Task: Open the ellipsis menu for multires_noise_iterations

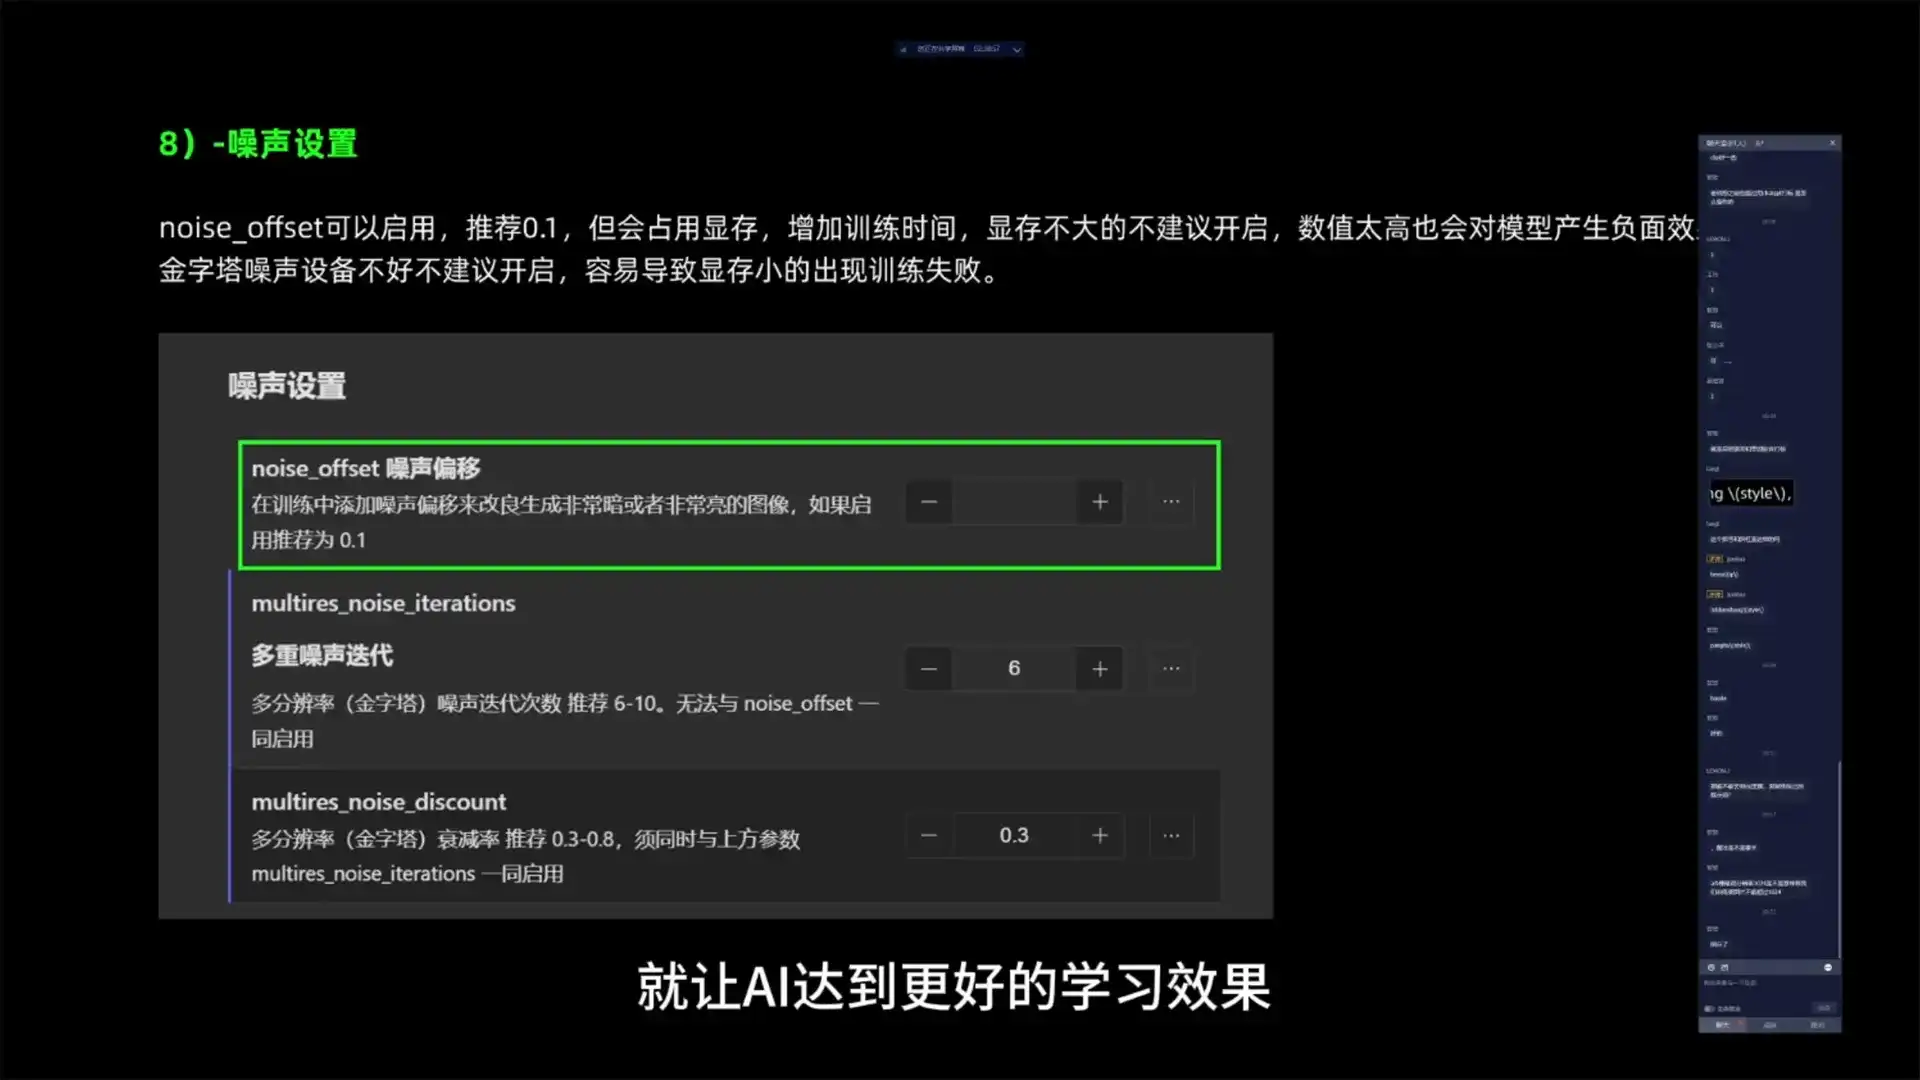Action: (x=1170, y=668)
